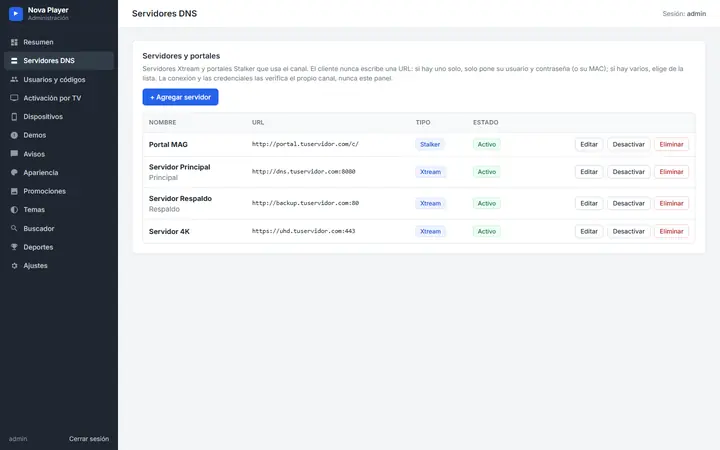Add a new server with Agregar servidor
The width and height of the screenshot is (720, 450).
click(x=180, y=97)
